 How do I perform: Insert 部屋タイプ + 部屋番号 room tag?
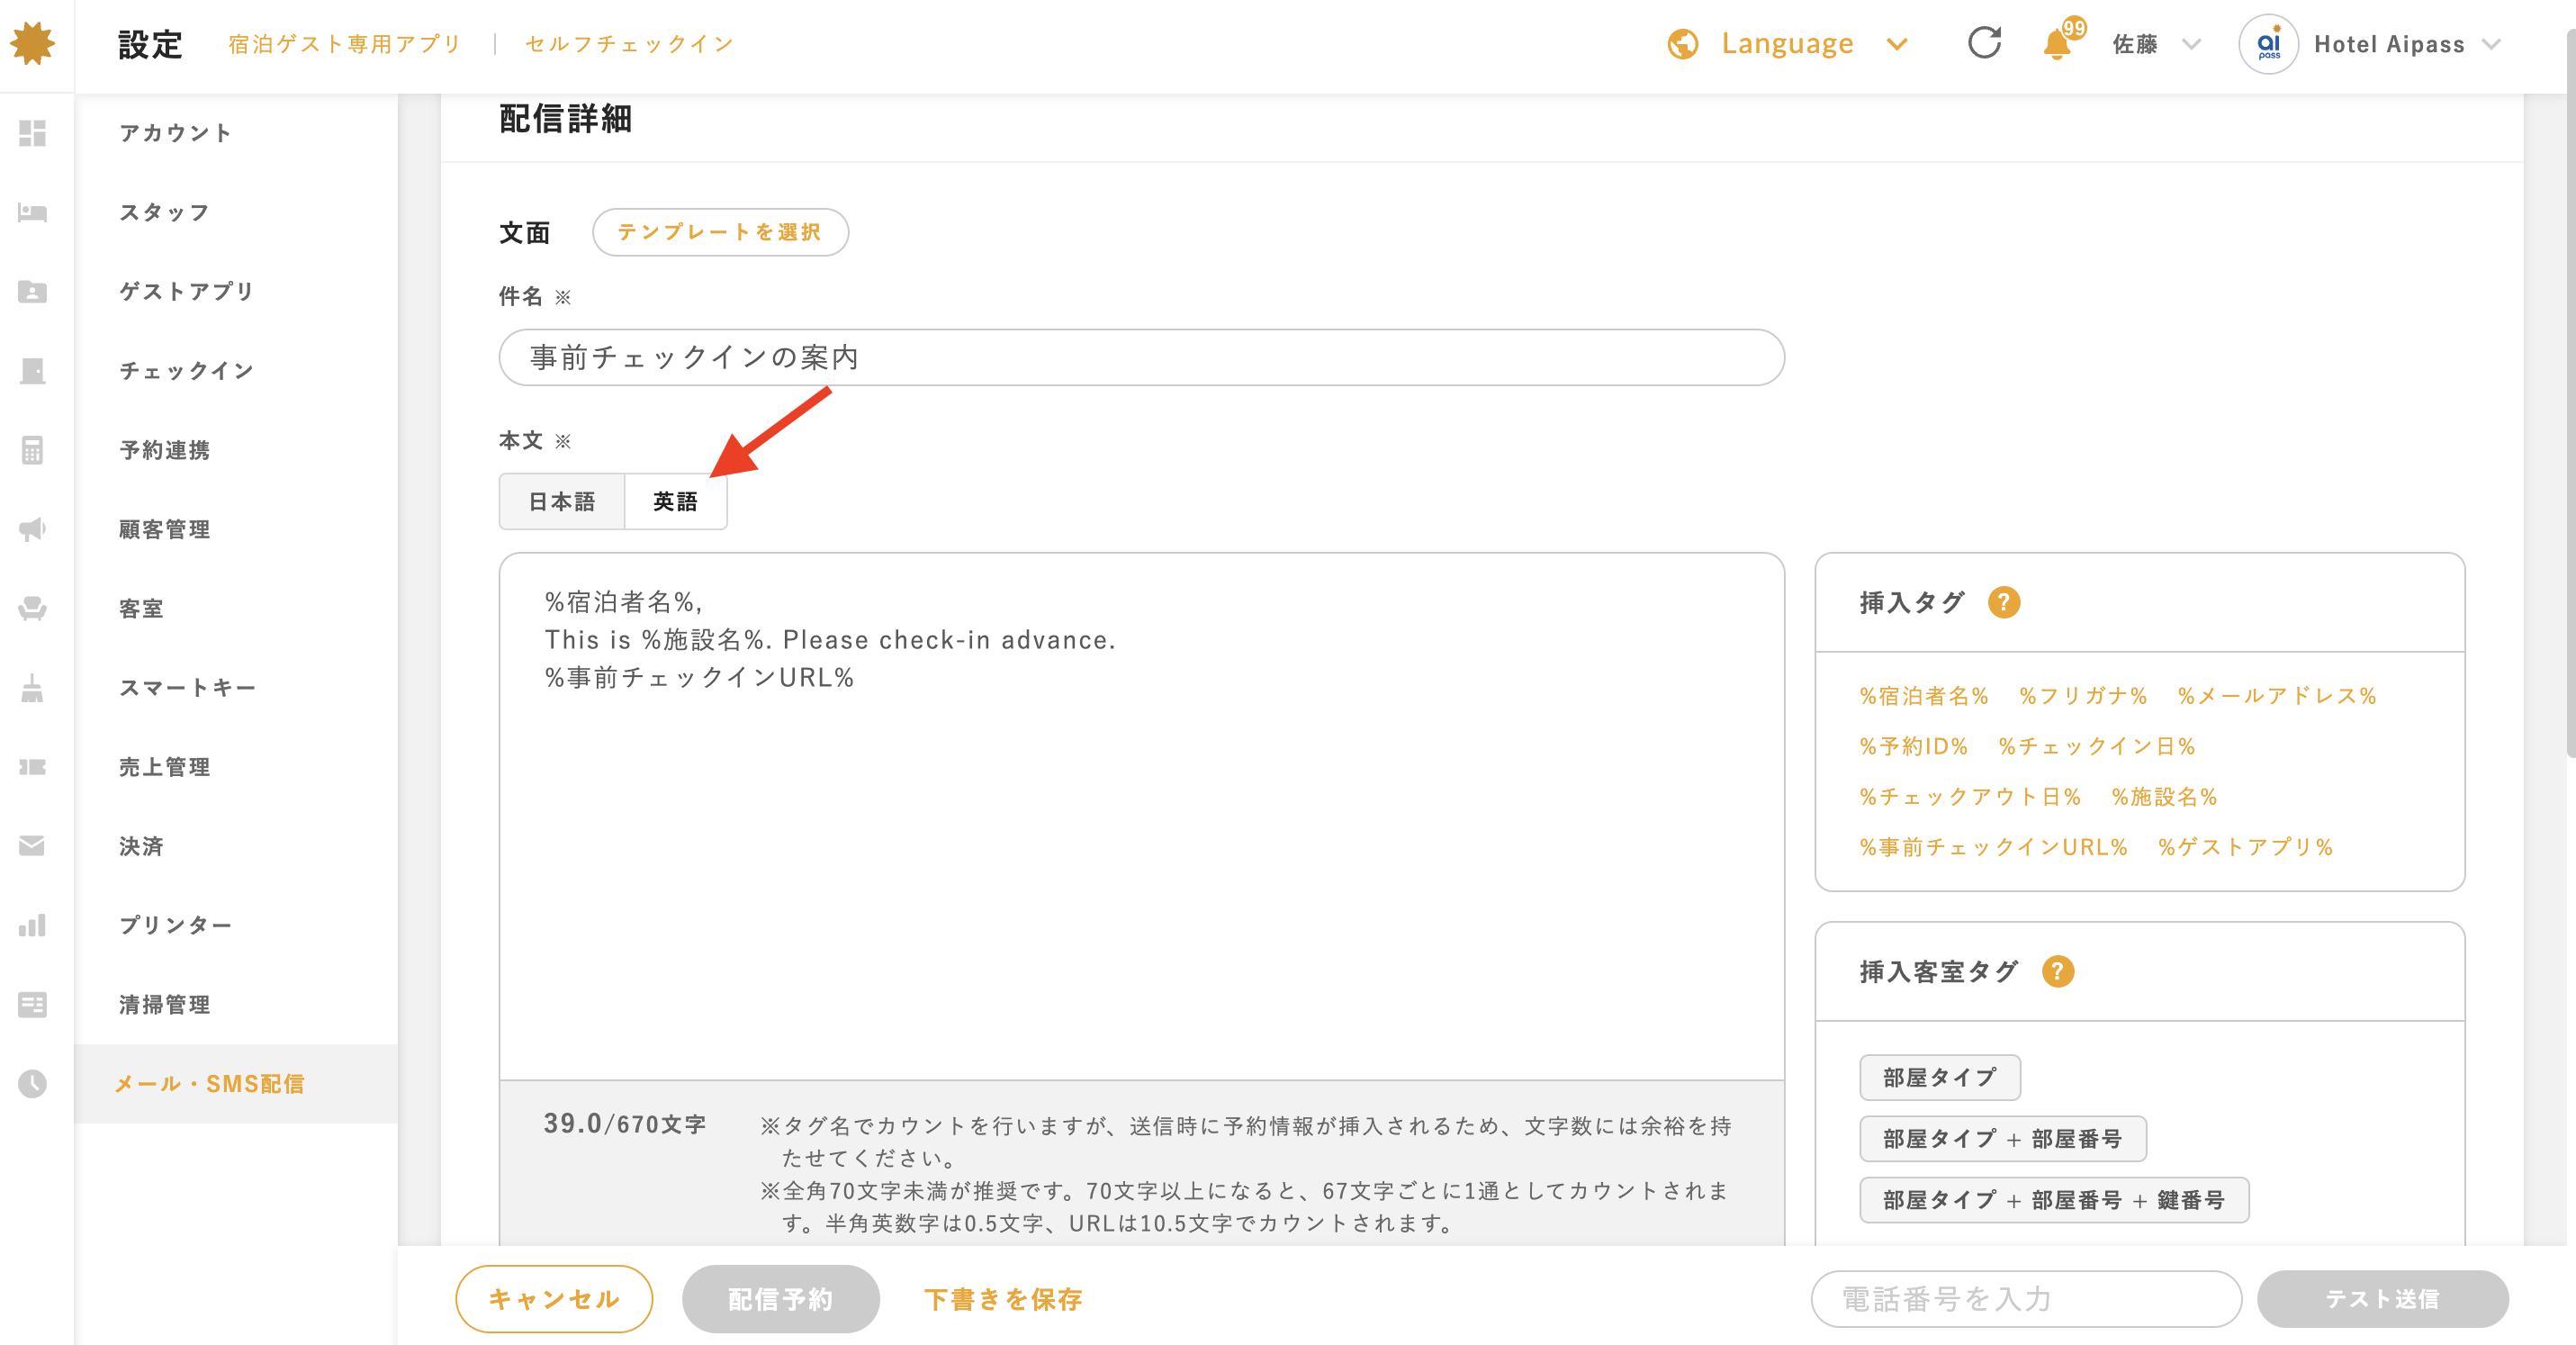pos(2003,1138)
